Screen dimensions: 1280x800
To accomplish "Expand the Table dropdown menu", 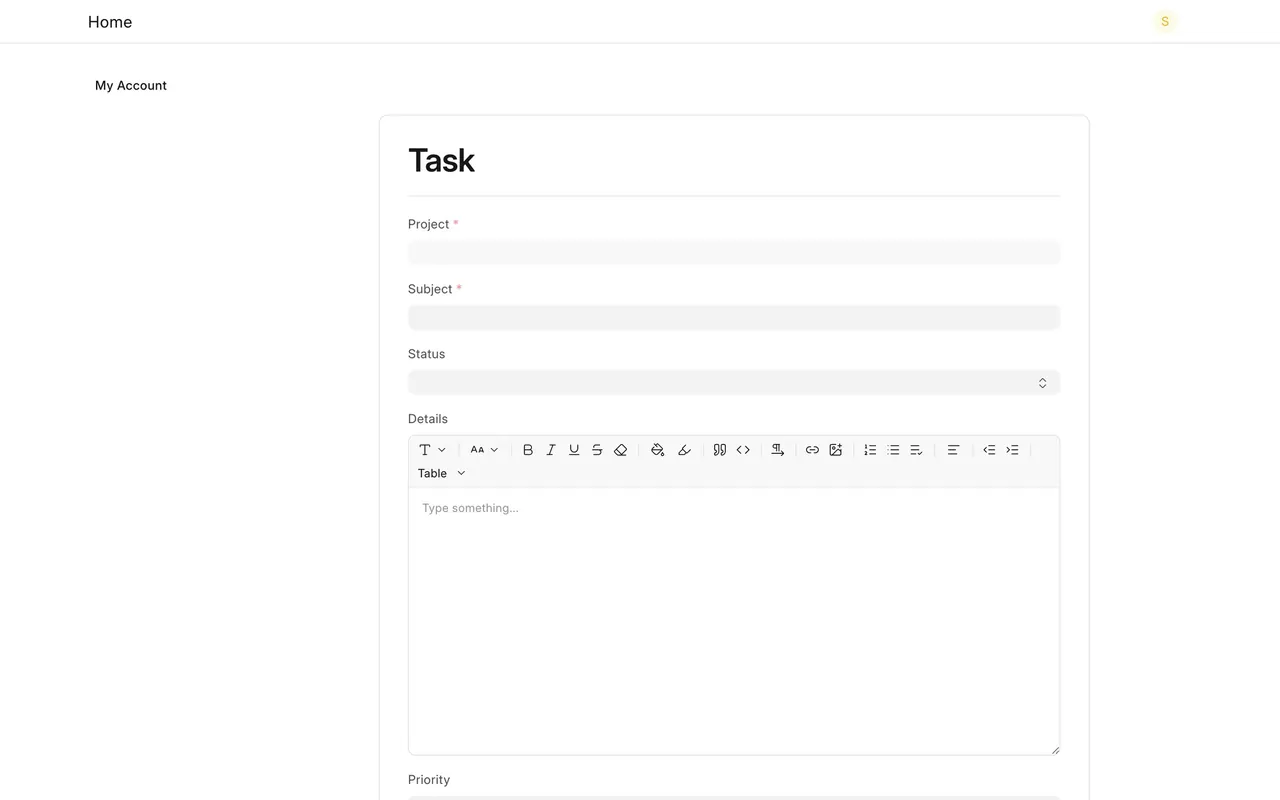I will (x=442, y=473).
